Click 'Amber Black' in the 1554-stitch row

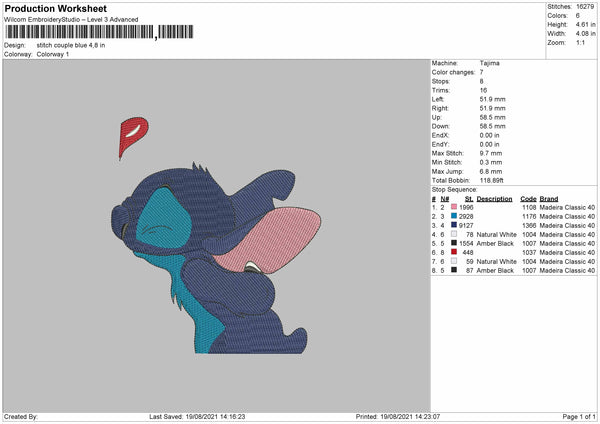tap(495, 243)
